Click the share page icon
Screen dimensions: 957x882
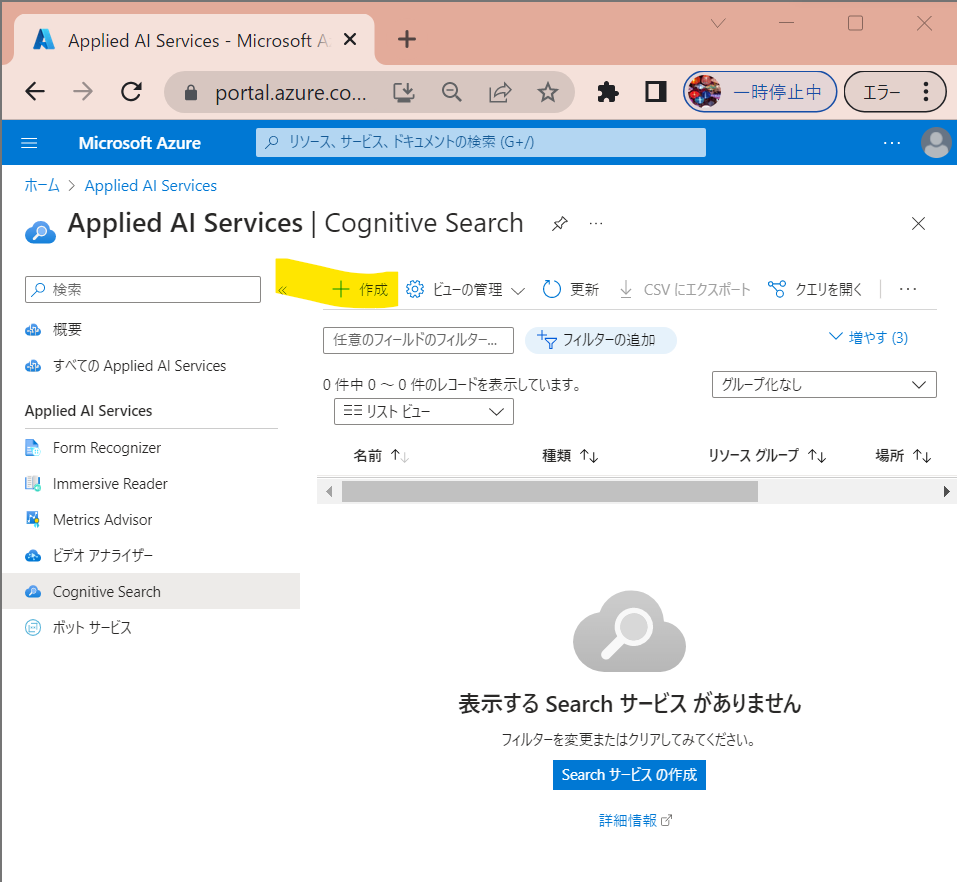pyautogui.click(x=500, y=93)
